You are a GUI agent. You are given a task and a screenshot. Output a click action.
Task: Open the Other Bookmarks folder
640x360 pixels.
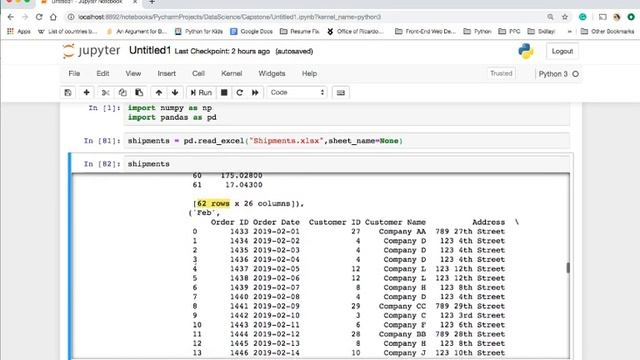(x=607, y=31)
